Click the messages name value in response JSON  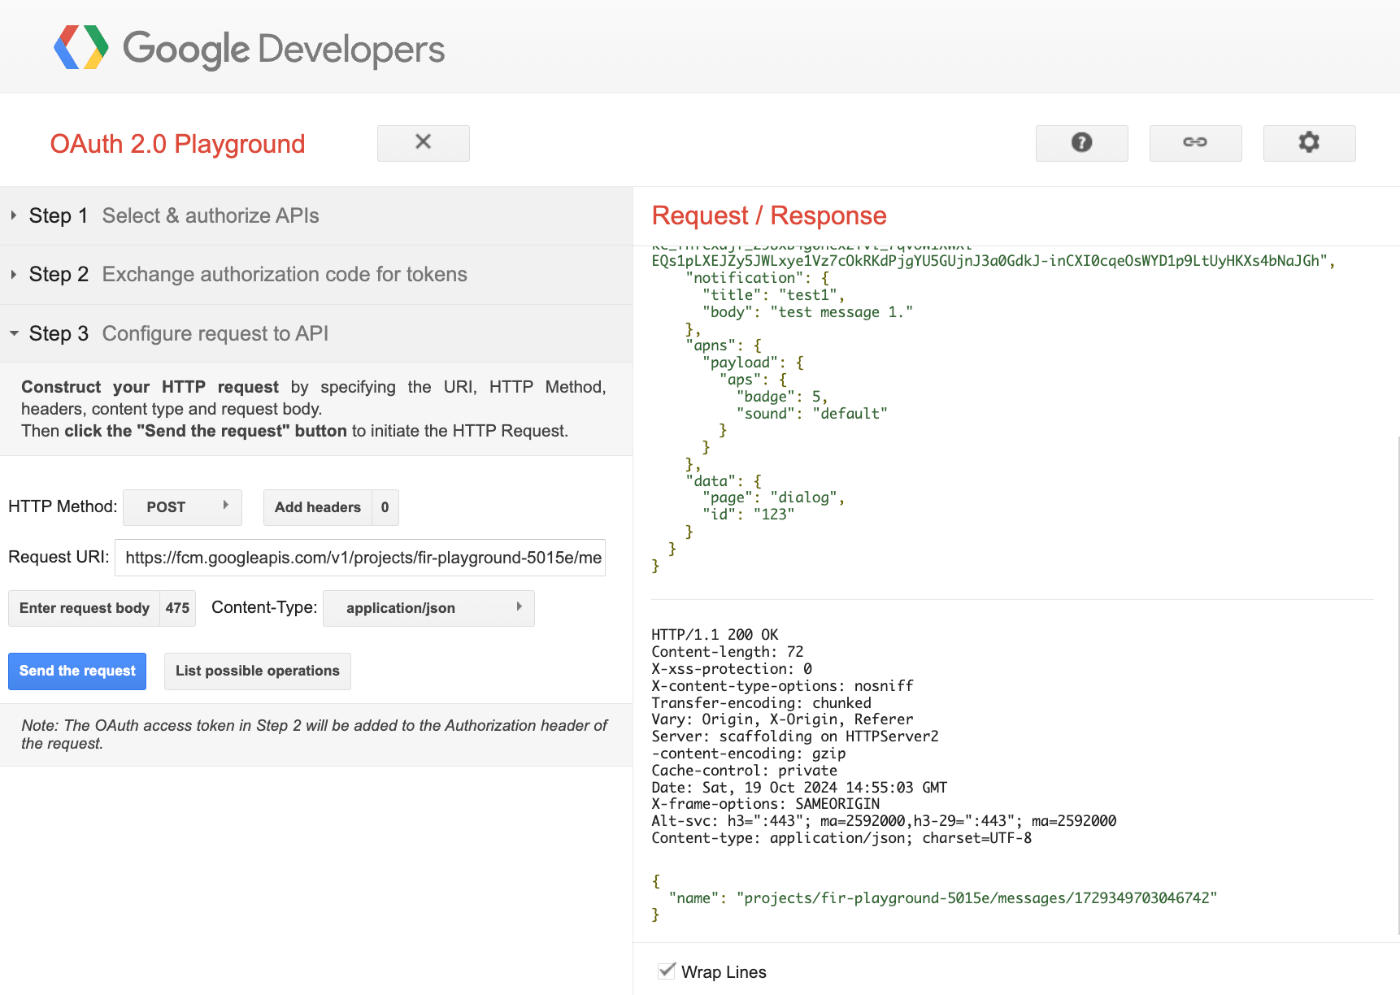(976, 898)
